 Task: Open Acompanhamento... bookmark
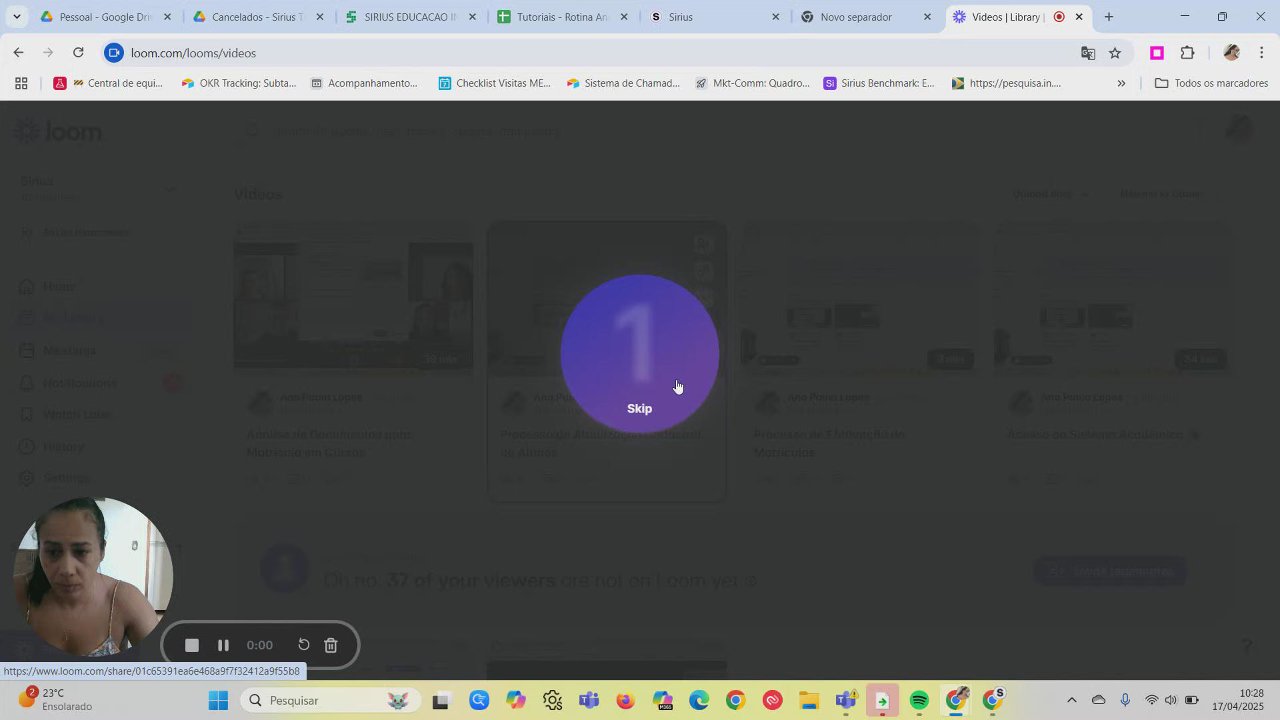pyautogui.click(x=364, y=83)
